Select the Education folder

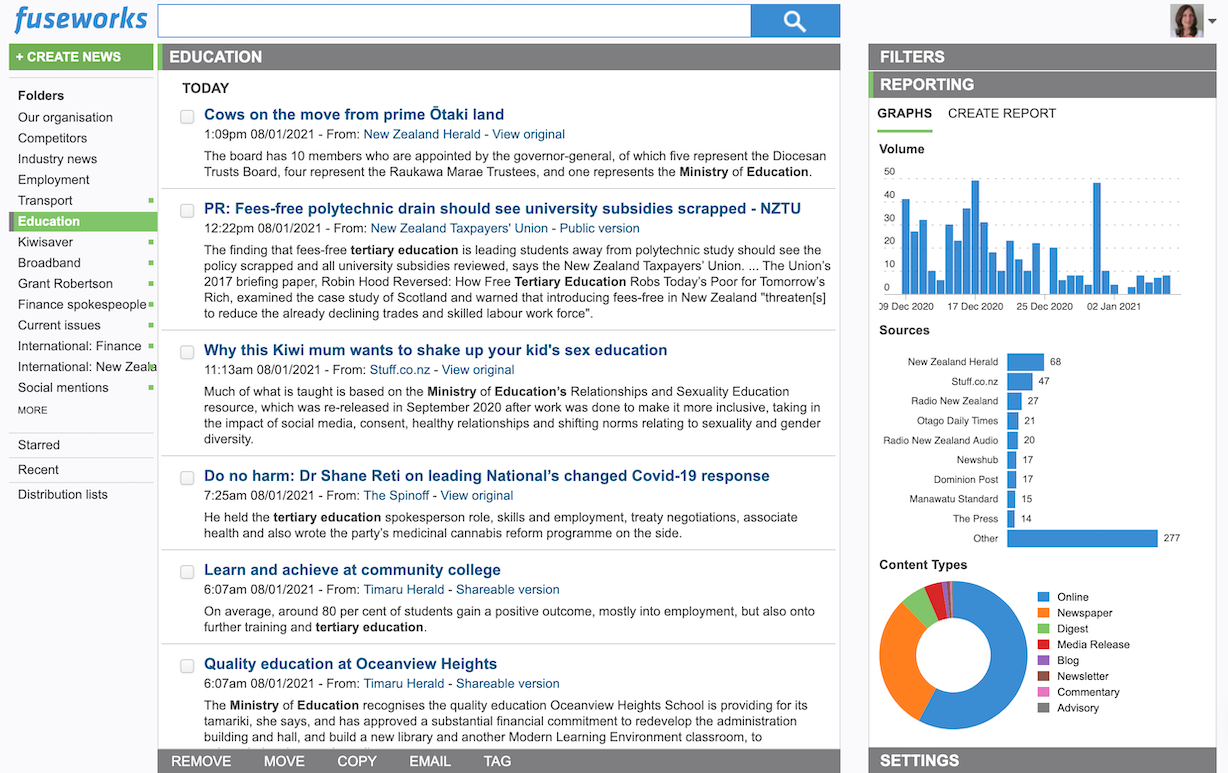tap(83, 221)
